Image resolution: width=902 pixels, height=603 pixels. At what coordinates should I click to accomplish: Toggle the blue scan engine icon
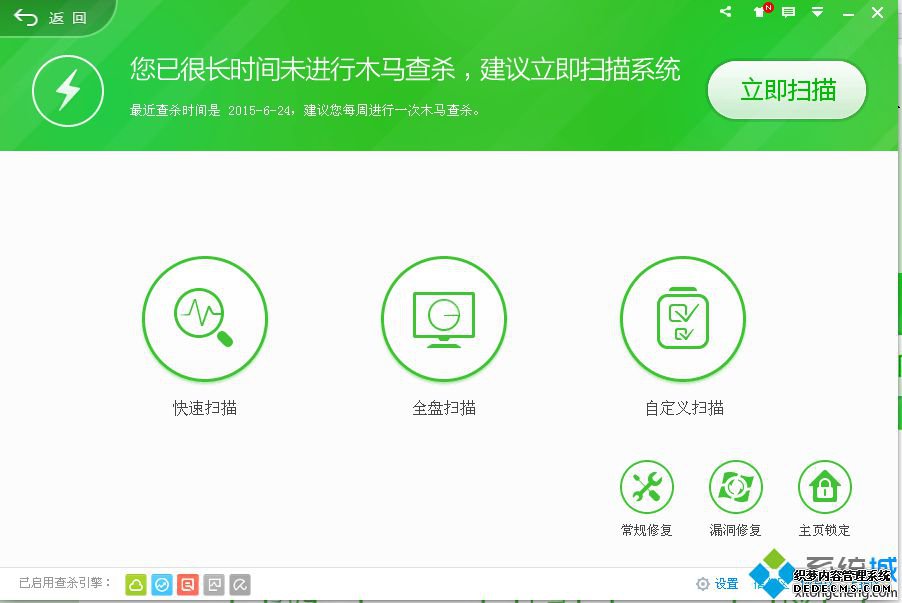pos(162,585)
